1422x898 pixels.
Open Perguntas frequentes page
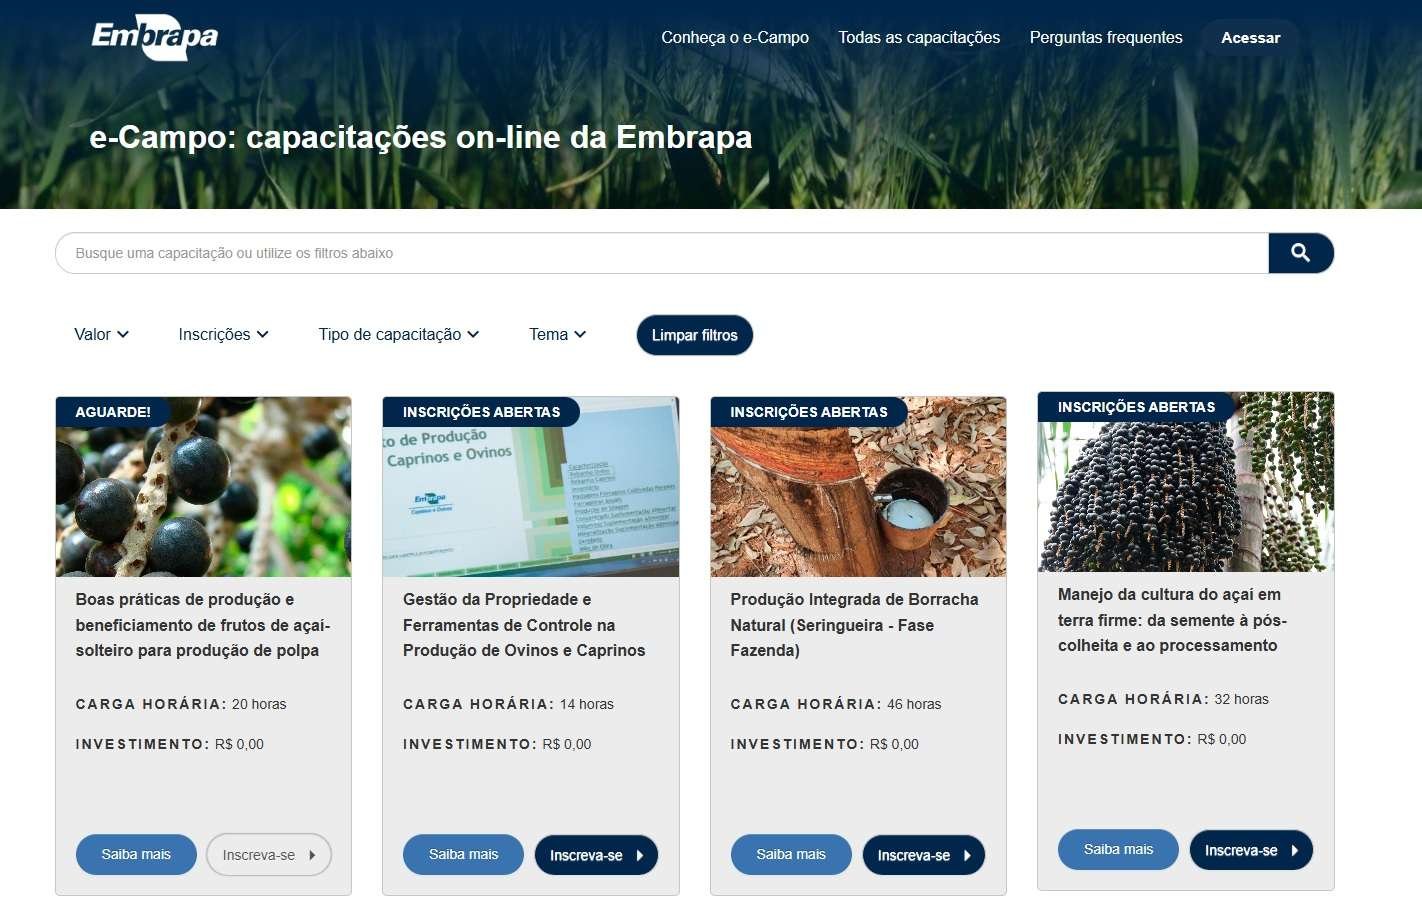1106,37
